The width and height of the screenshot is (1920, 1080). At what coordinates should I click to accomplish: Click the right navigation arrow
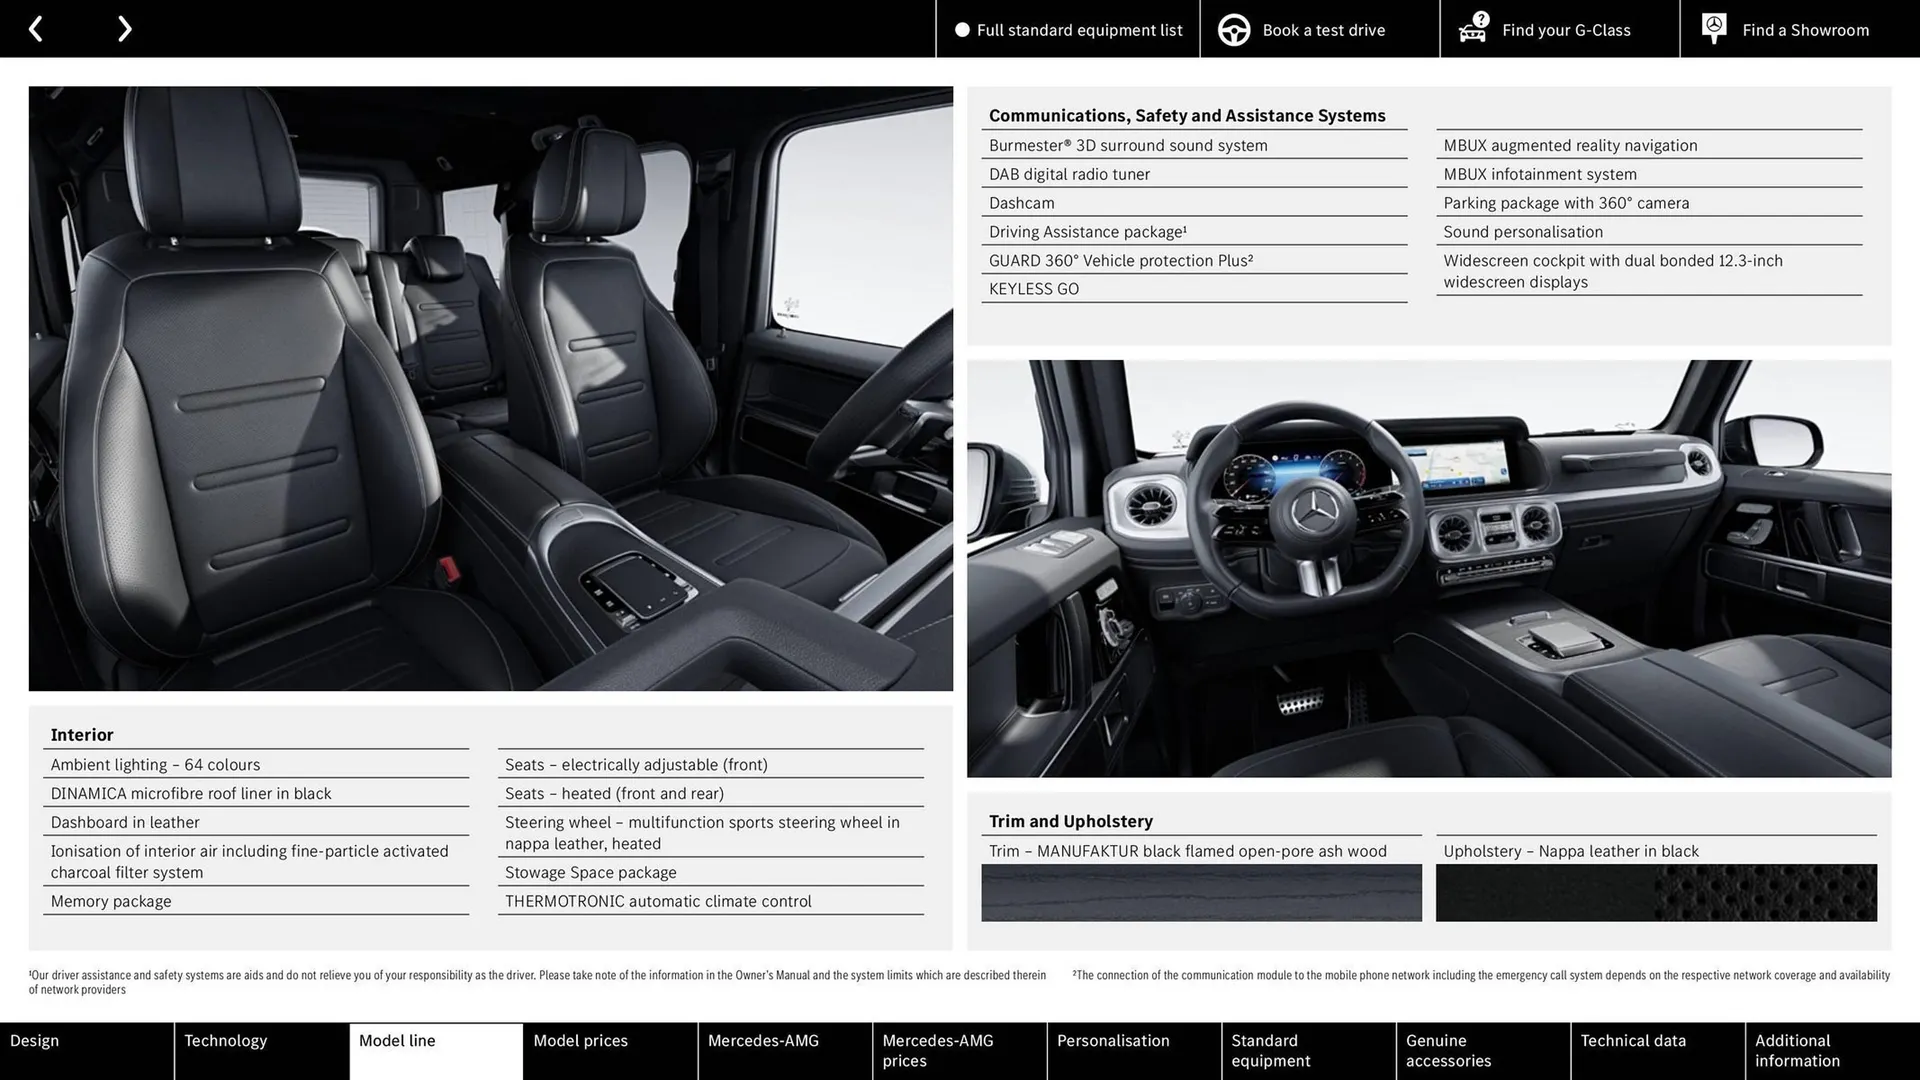click(x=124, y=28)
